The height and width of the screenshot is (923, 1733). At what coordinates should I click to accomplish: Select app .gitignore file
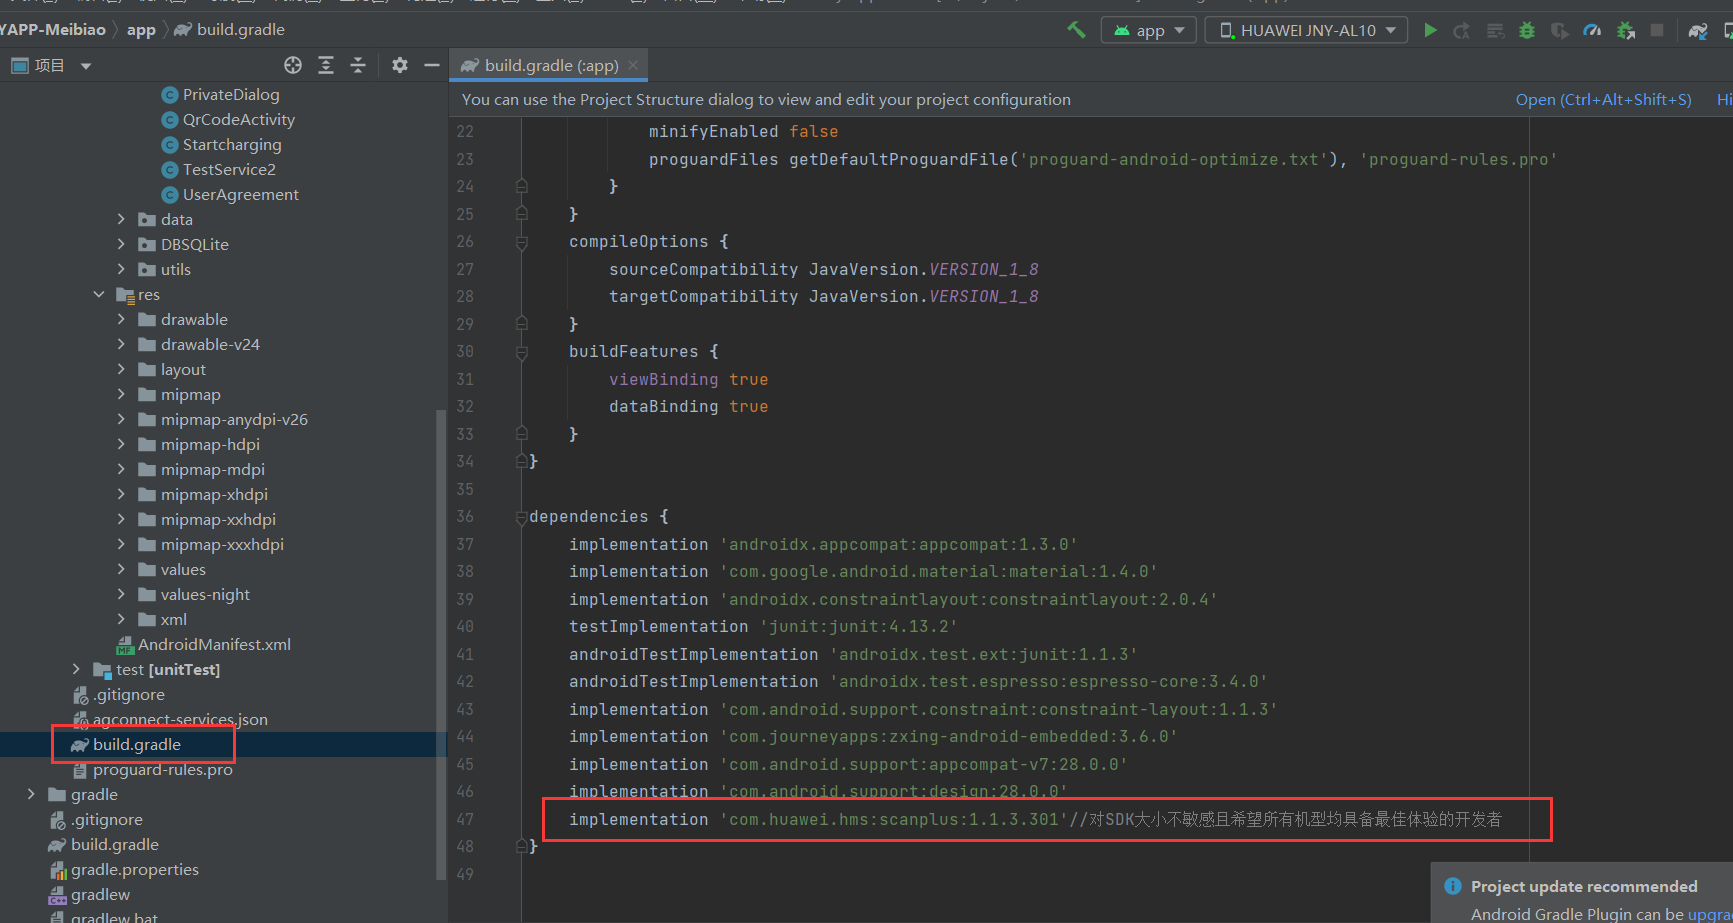pos(129,694)
